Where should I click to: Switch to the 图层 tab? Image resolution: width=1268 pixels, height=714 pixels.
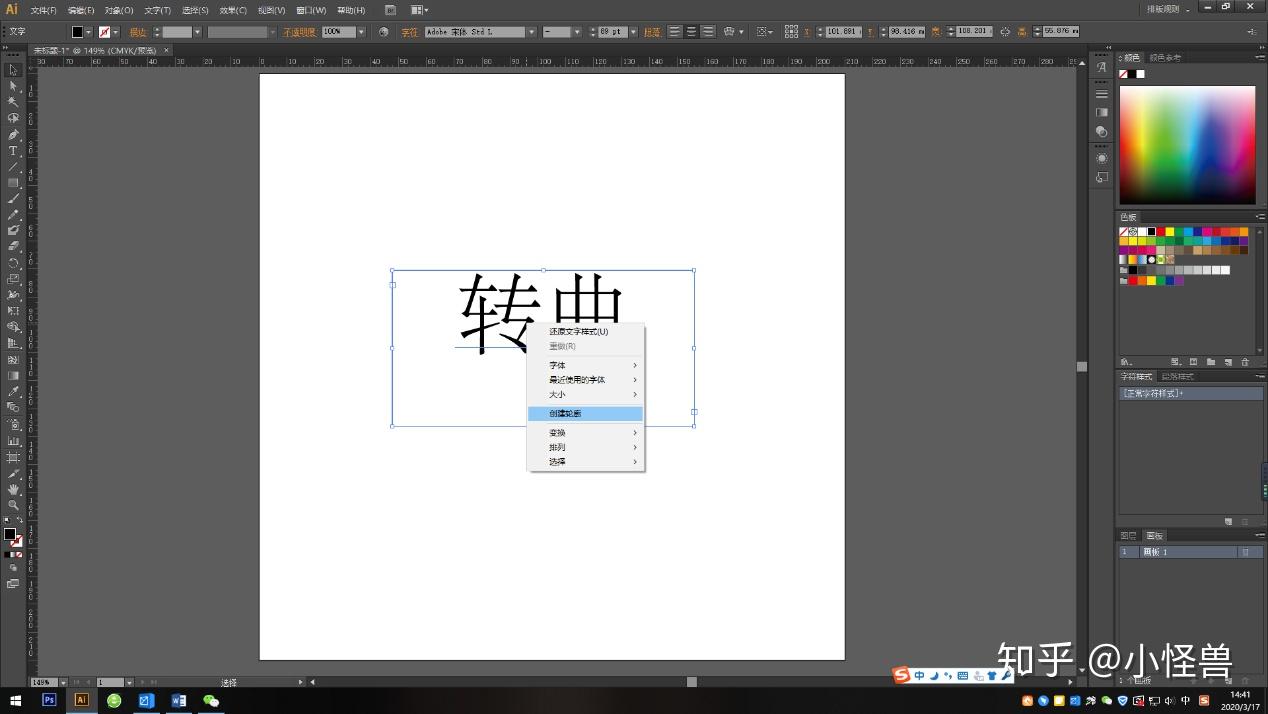click(x=1129, y=535)
